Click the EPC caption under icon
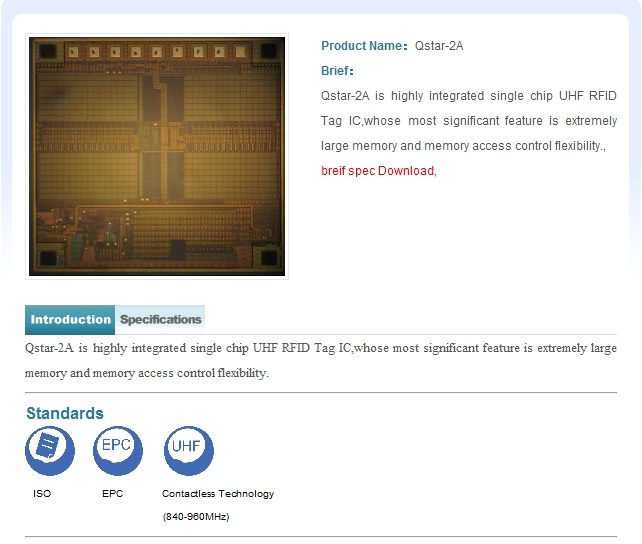The image size is (642, 544). 113,494
